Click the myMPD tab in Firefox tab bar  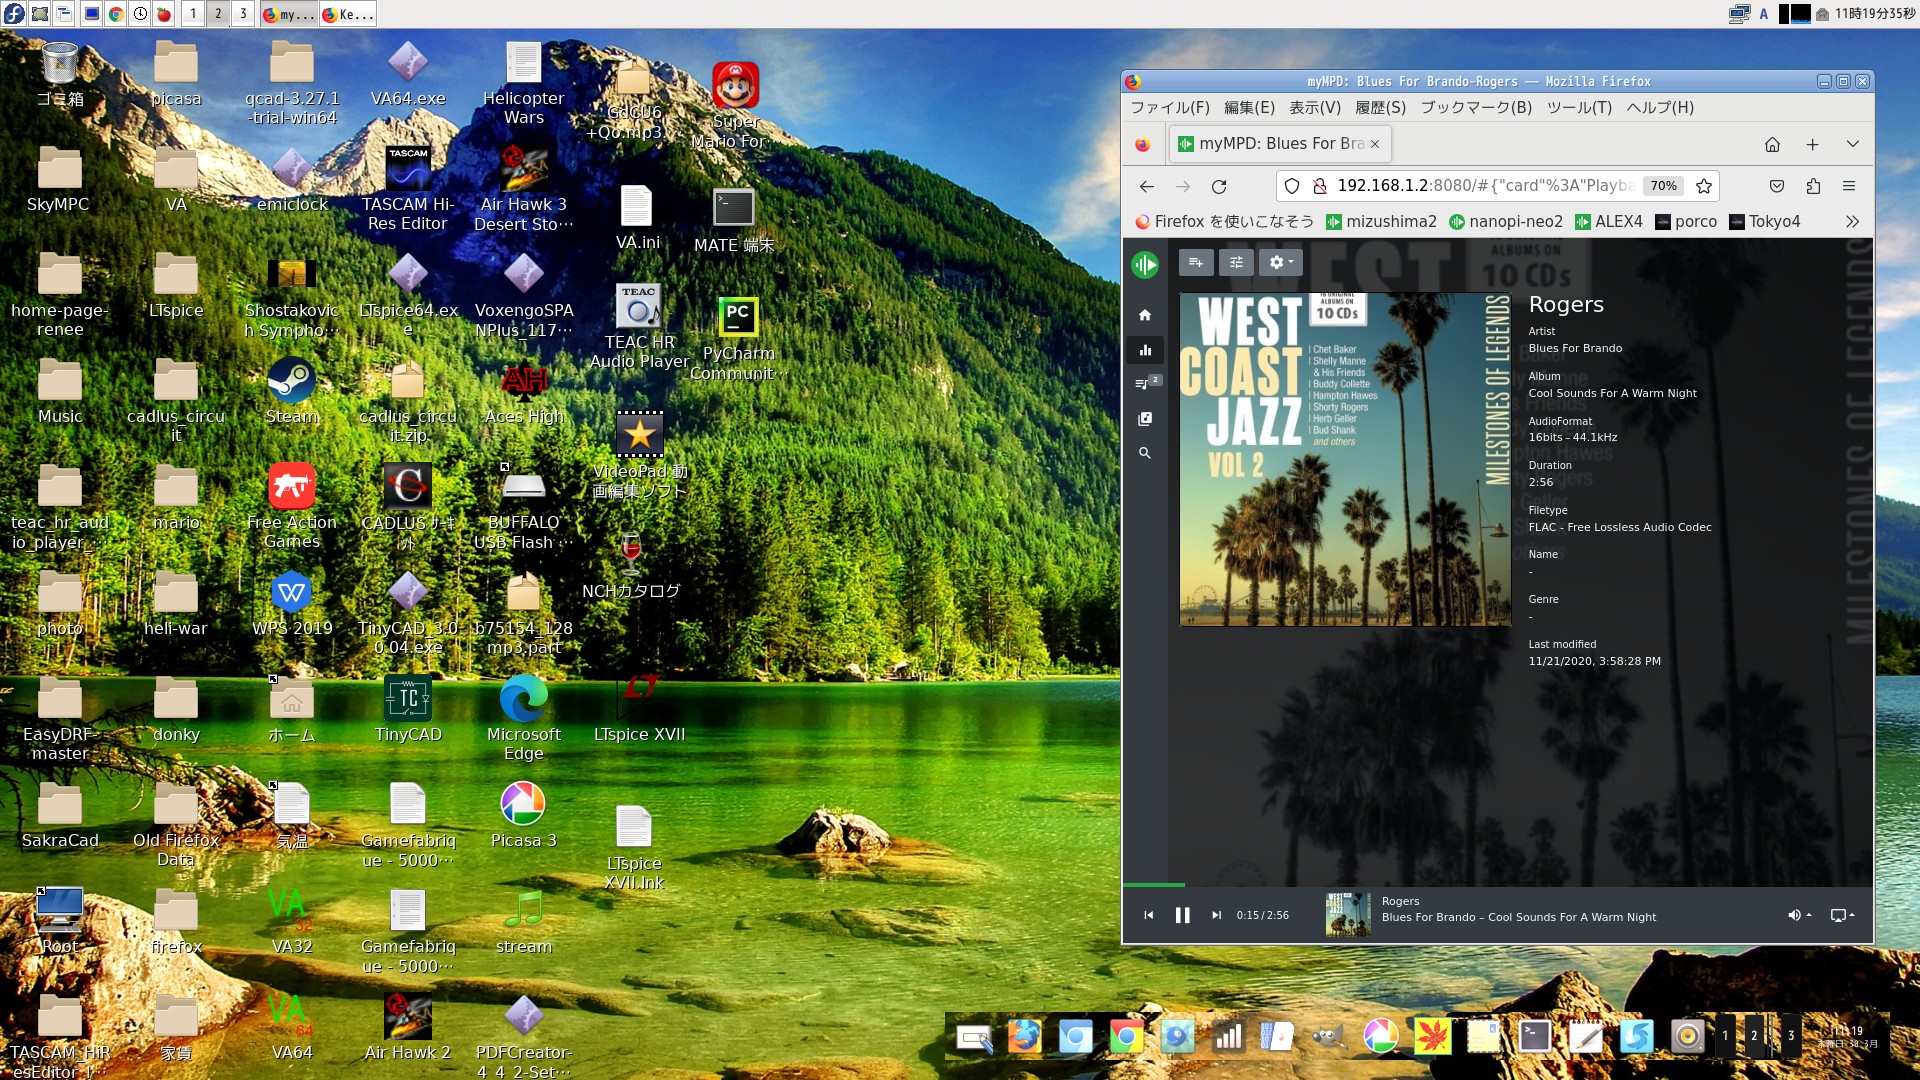[1274, 142]
